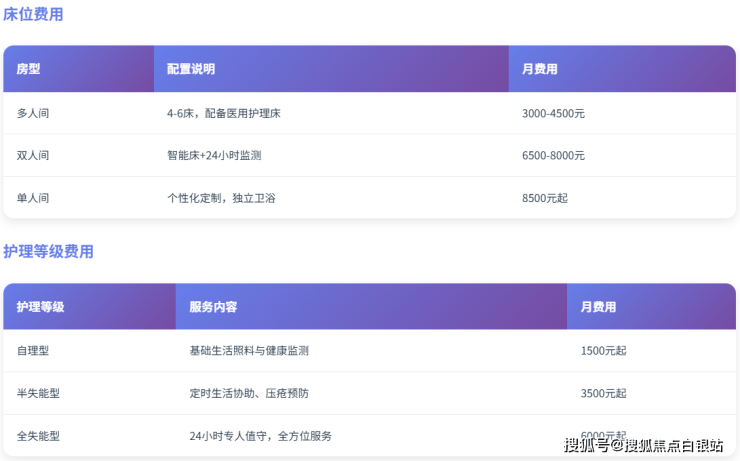This screenshot has height=461, width=740.
Task: Click the 定时生活协助、压疮预防 service text
Action: click(248, 393)
